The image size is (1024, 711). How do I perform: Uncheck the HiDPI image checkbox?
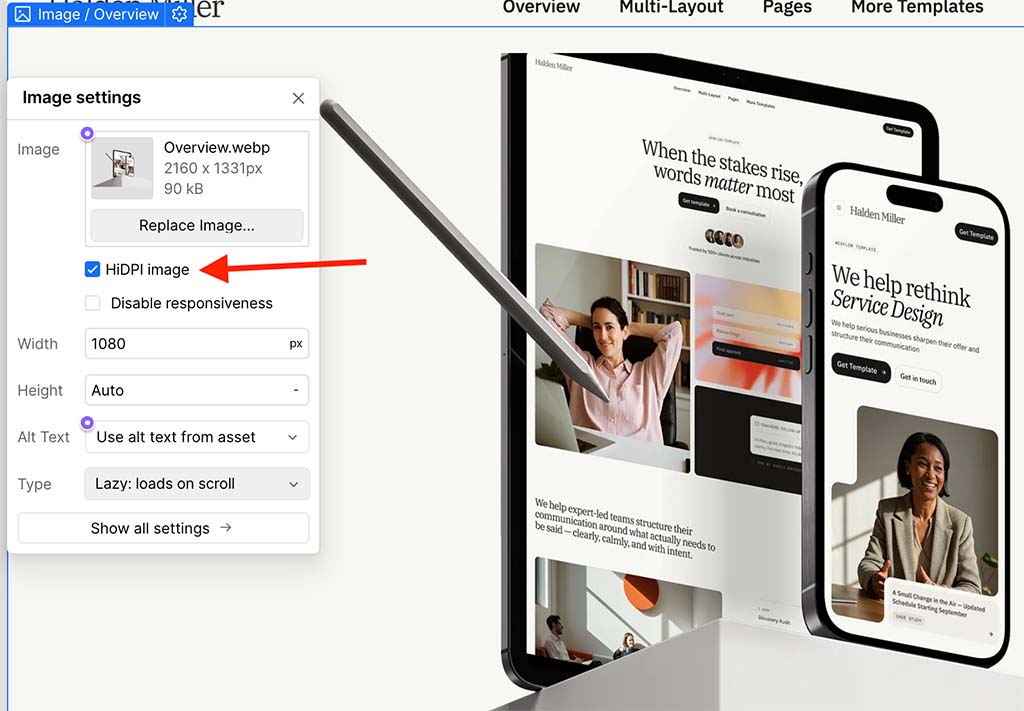(93, 269)
